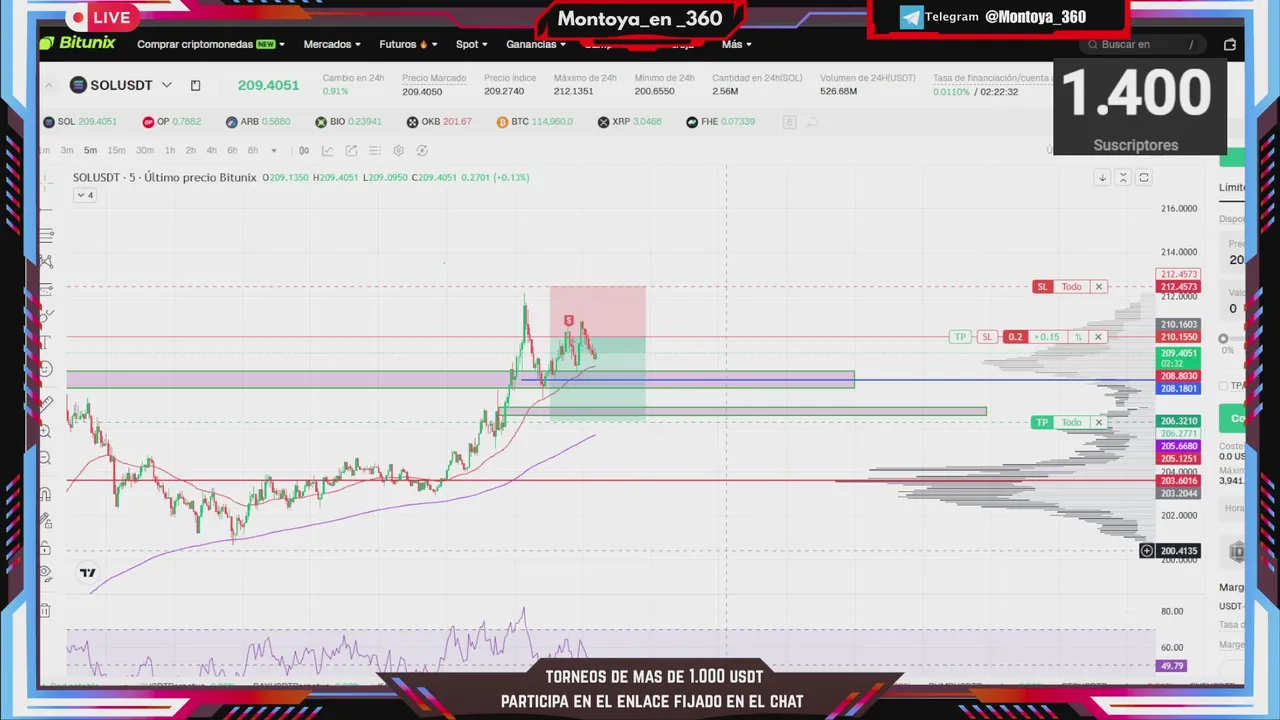The image size is (1280, 720).
Task: Collapse ticker panel with top-left chevron
Action: (48, 85)
